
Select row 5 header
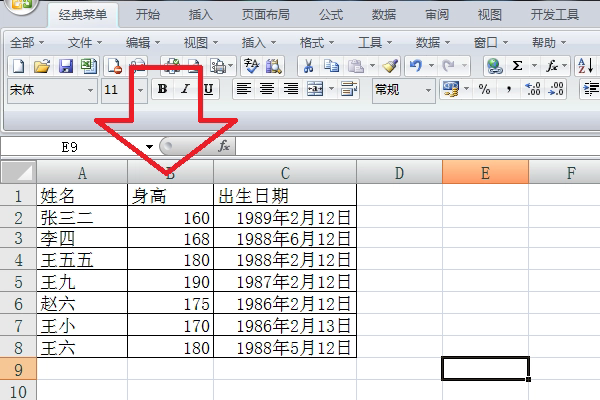click(18, 282)
